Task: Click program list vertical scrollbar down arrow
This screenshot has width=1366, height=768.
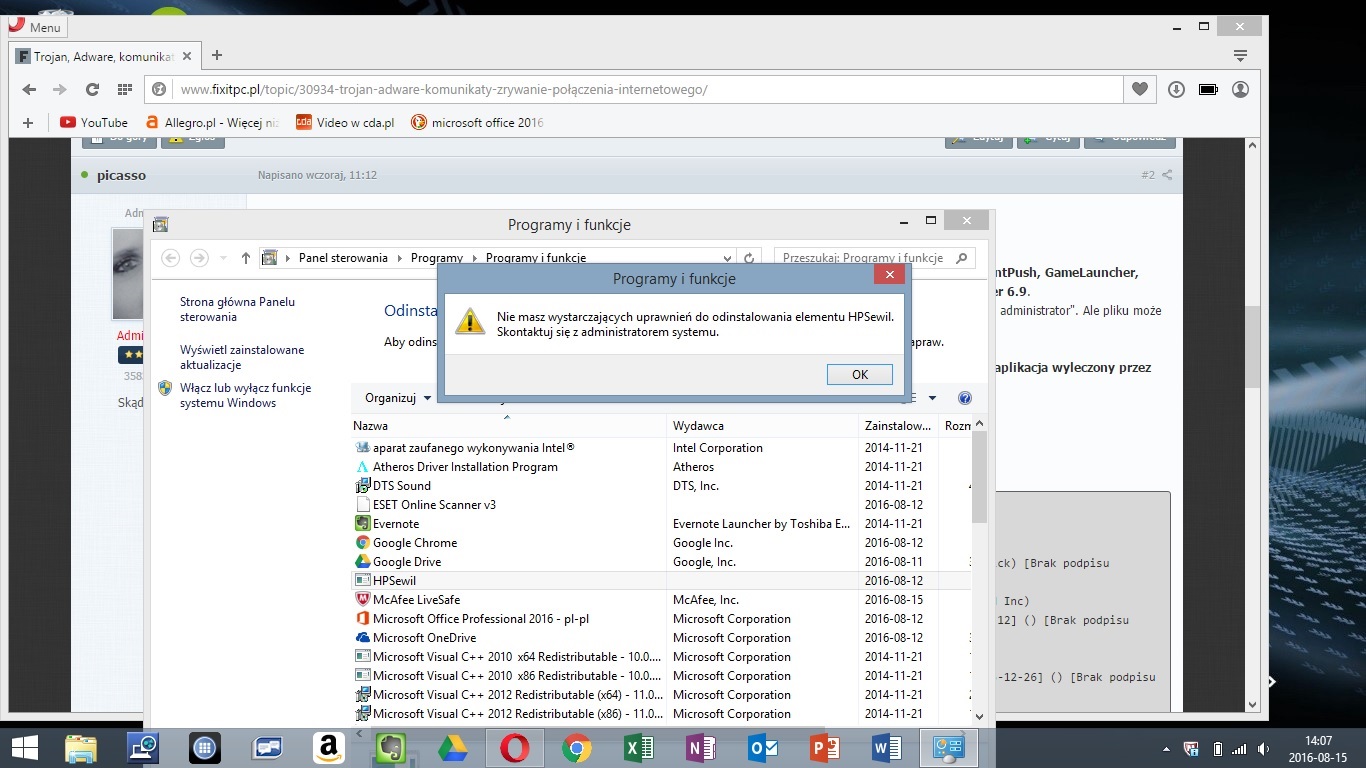Action: coord(979,715)
